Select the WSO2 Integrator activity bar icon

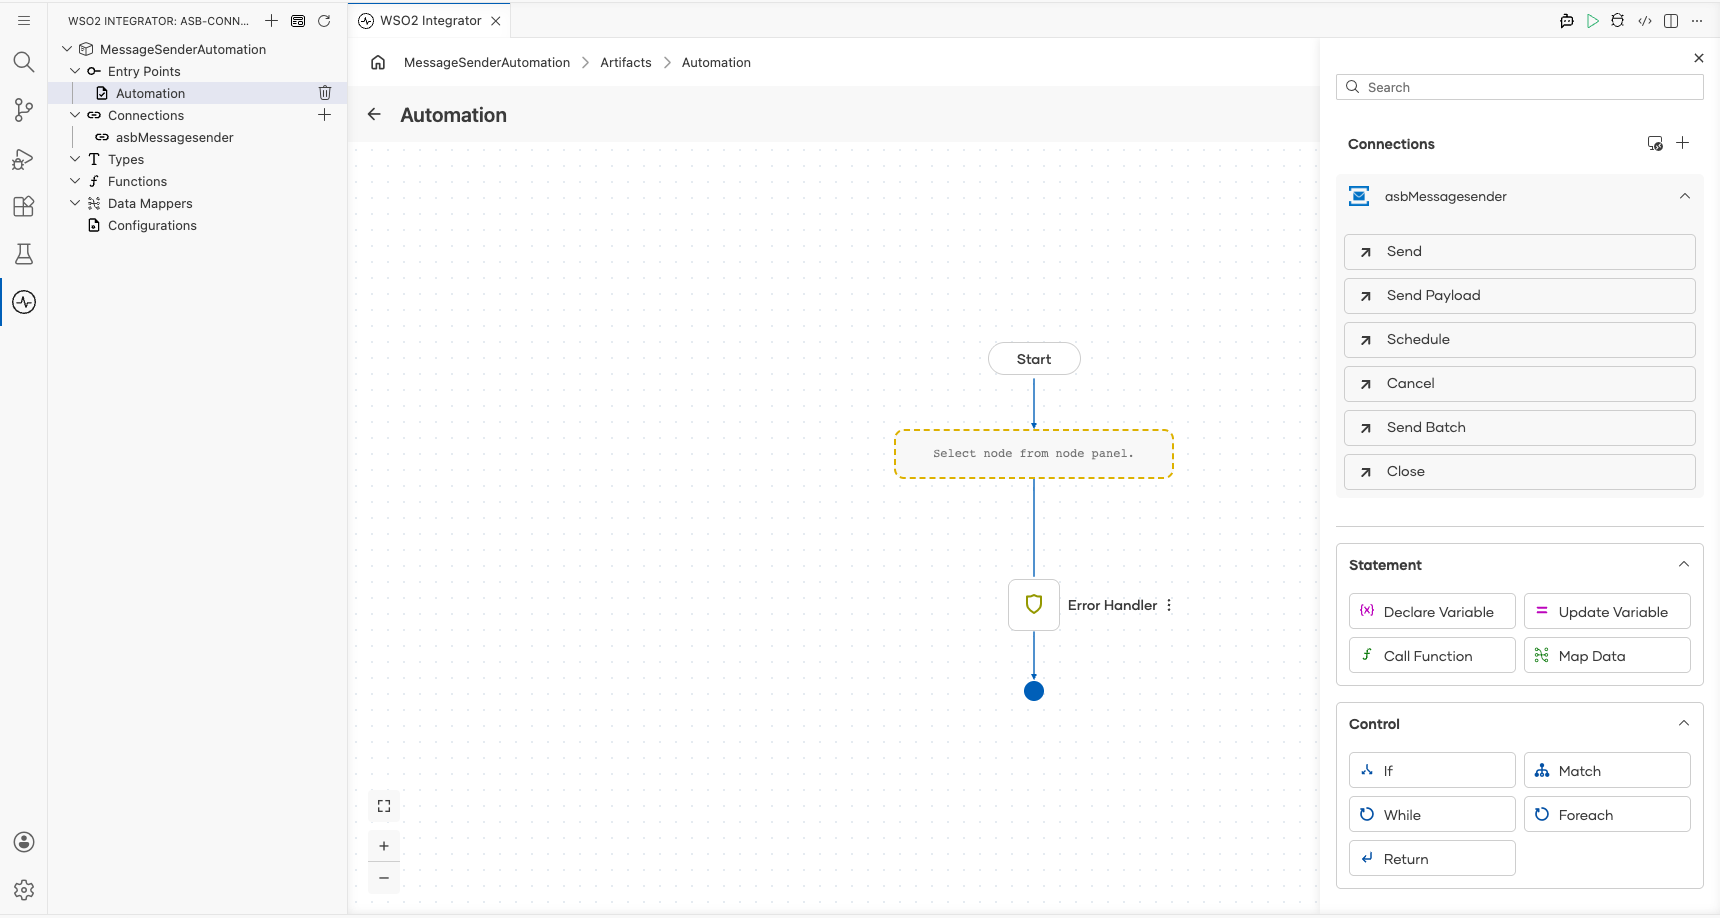click(24, 302)
